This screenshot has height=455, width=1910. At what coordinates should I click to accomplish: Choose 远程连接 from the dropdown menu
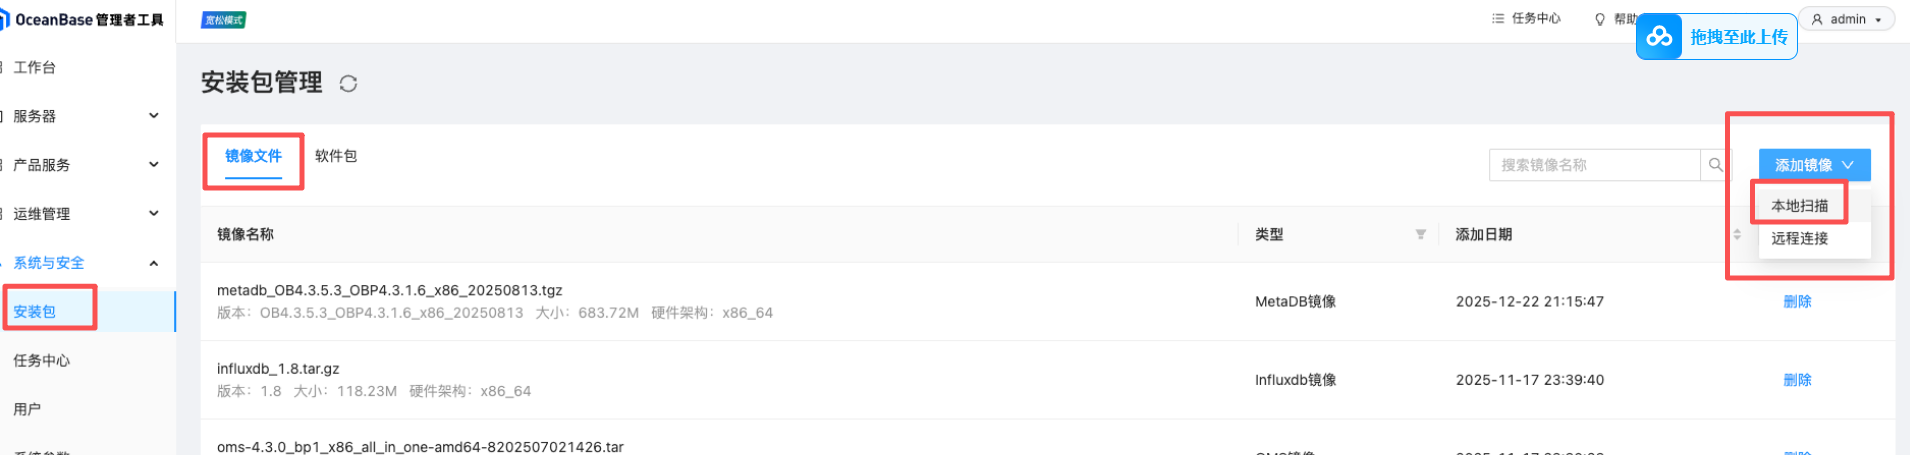(1799, 238)
